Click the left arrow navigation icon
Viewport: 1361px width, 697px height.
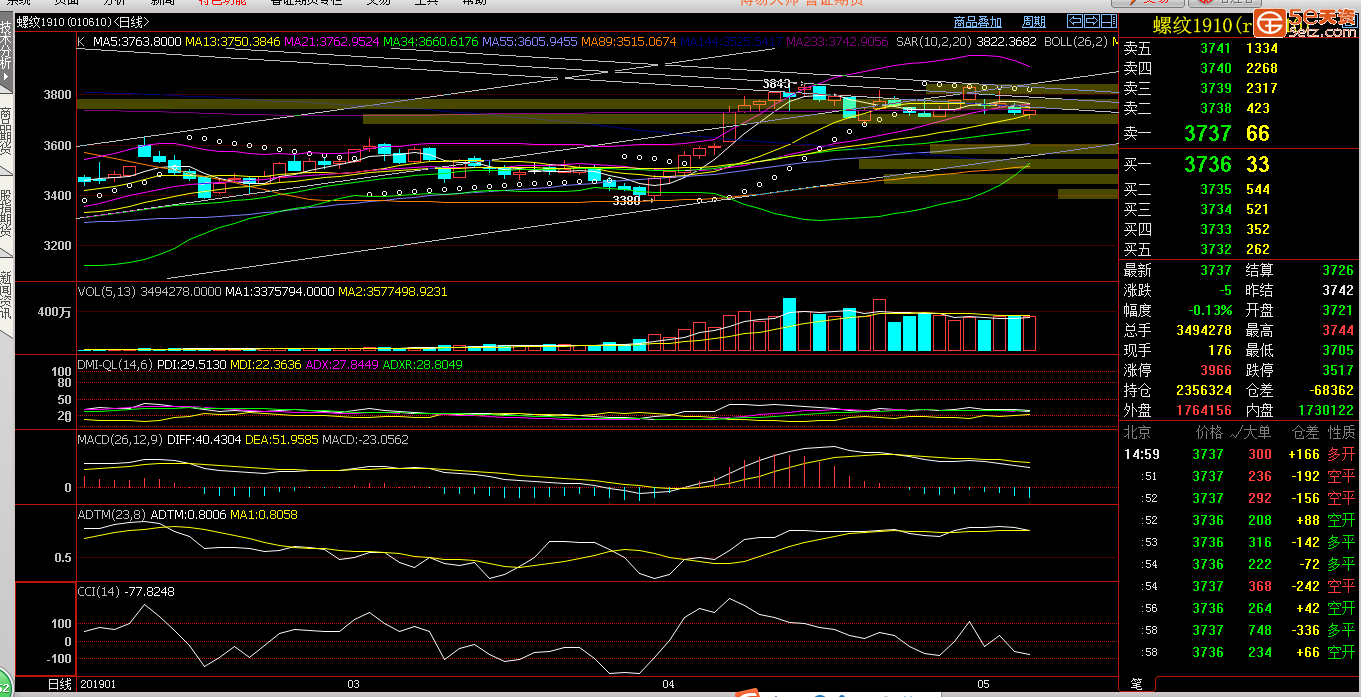pos(1075,21)
